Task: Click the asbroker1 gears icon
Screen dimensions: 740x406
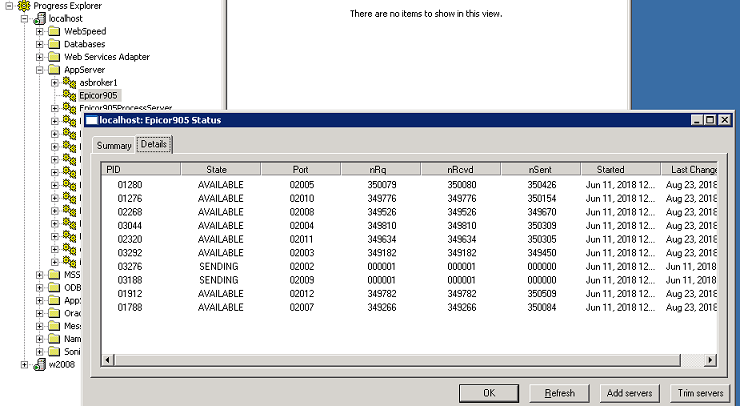Action: pyautogui.click(x=69, y=83)
